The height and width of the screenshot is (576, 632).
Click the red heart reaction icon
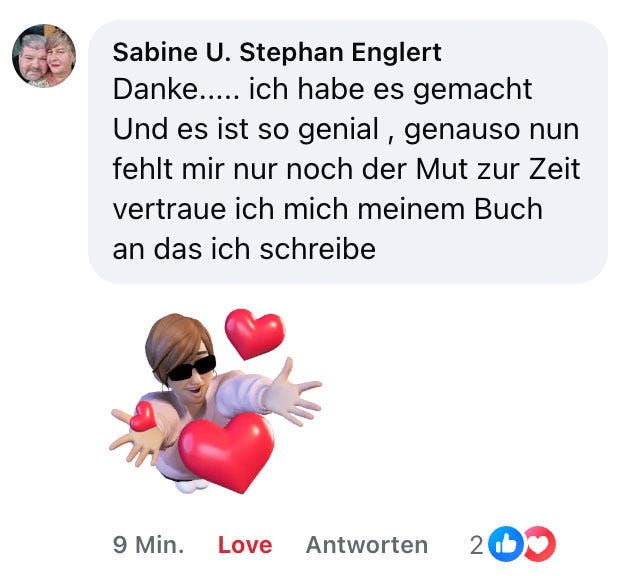pos(539,544)
